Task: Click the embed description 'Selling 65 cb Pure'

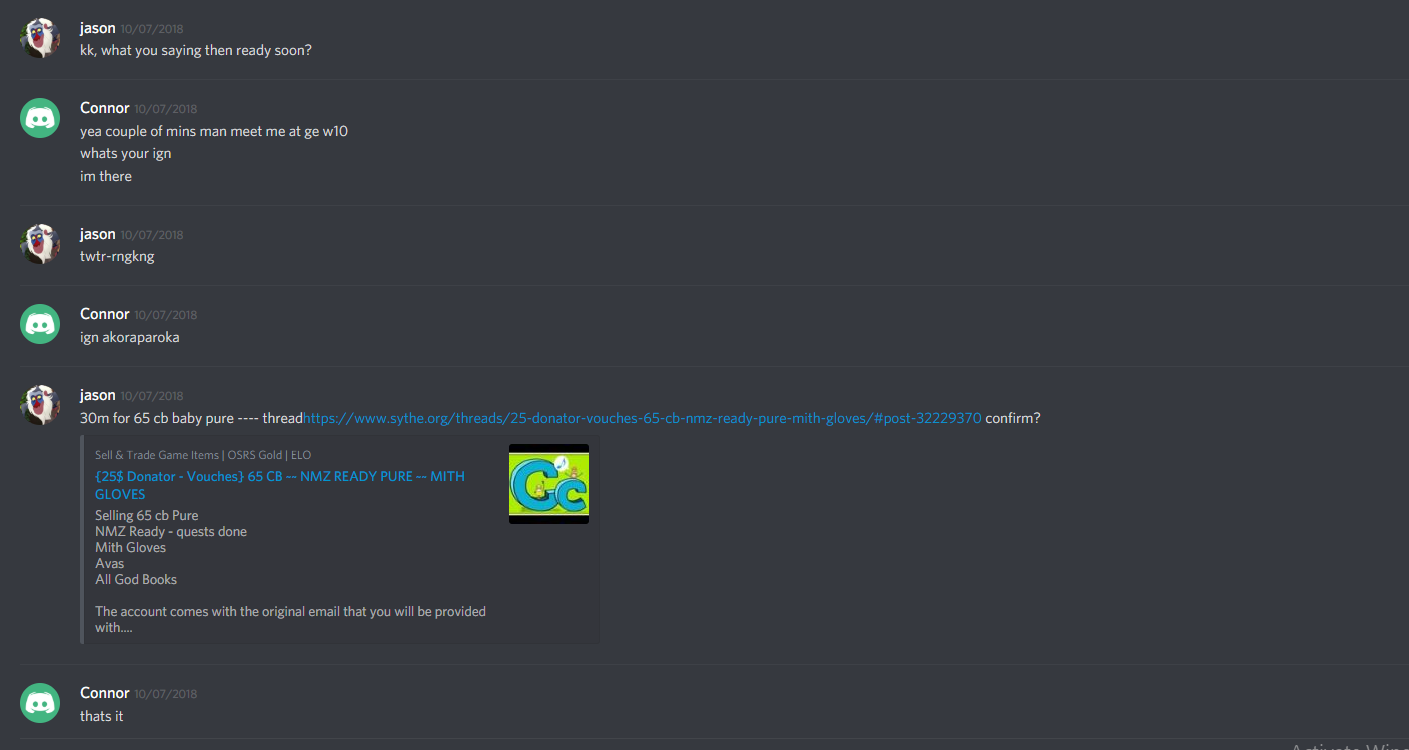Action: (x=147, y=516)
